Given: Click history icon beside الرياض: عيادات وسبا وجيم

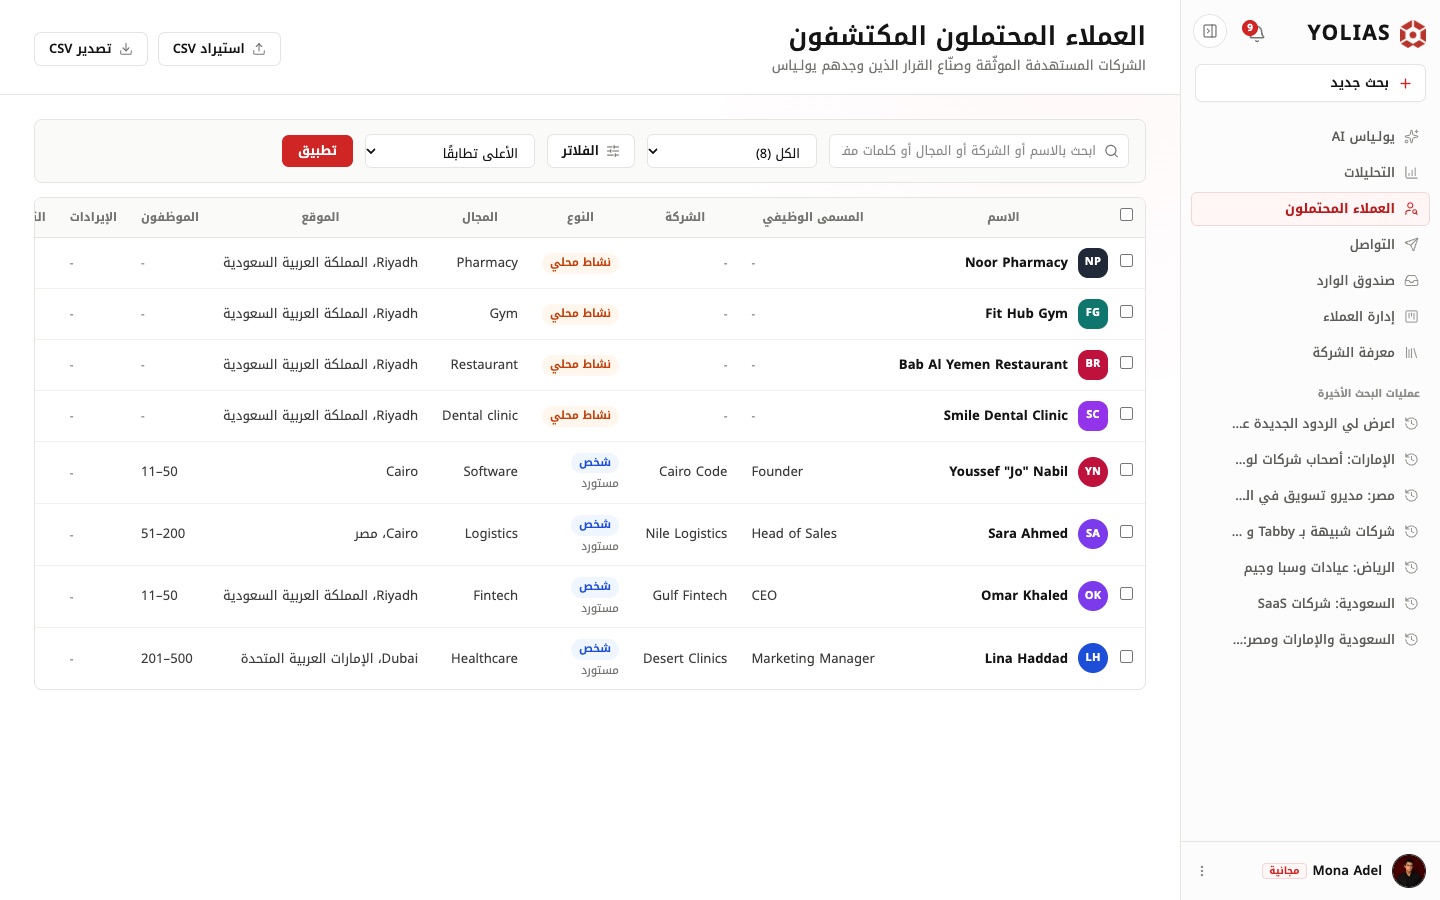Looking at the screenshot, I should tap(1412, 567).
